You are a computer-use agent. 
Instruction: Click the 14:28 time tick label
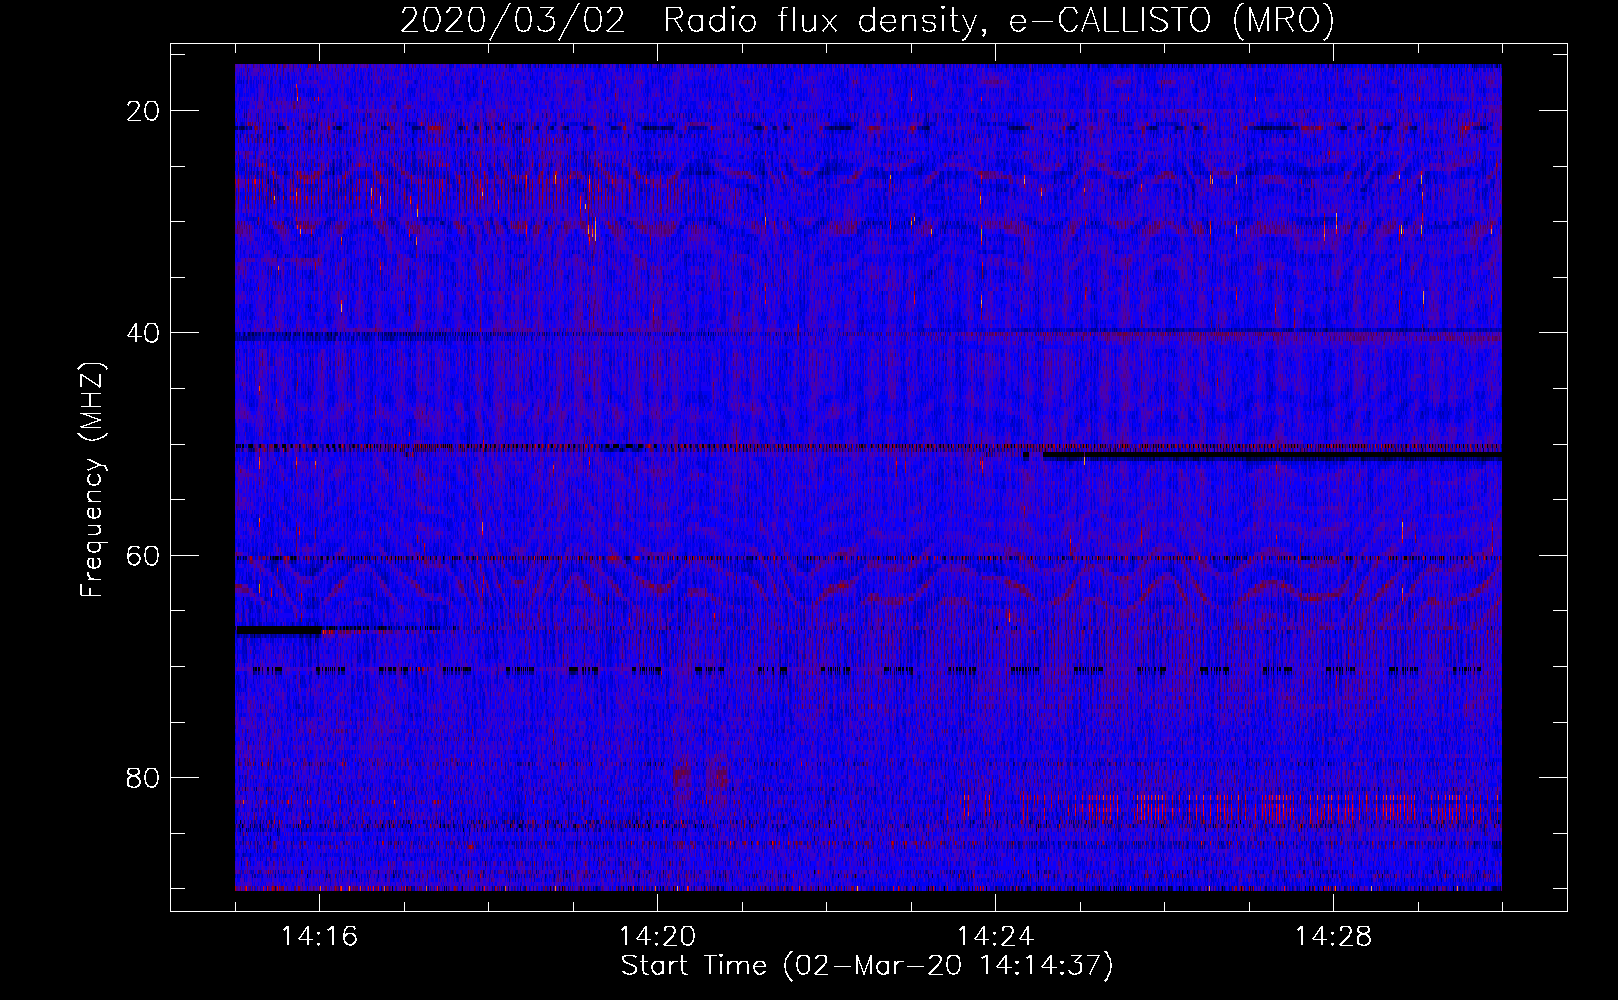tap(1333, 937)
